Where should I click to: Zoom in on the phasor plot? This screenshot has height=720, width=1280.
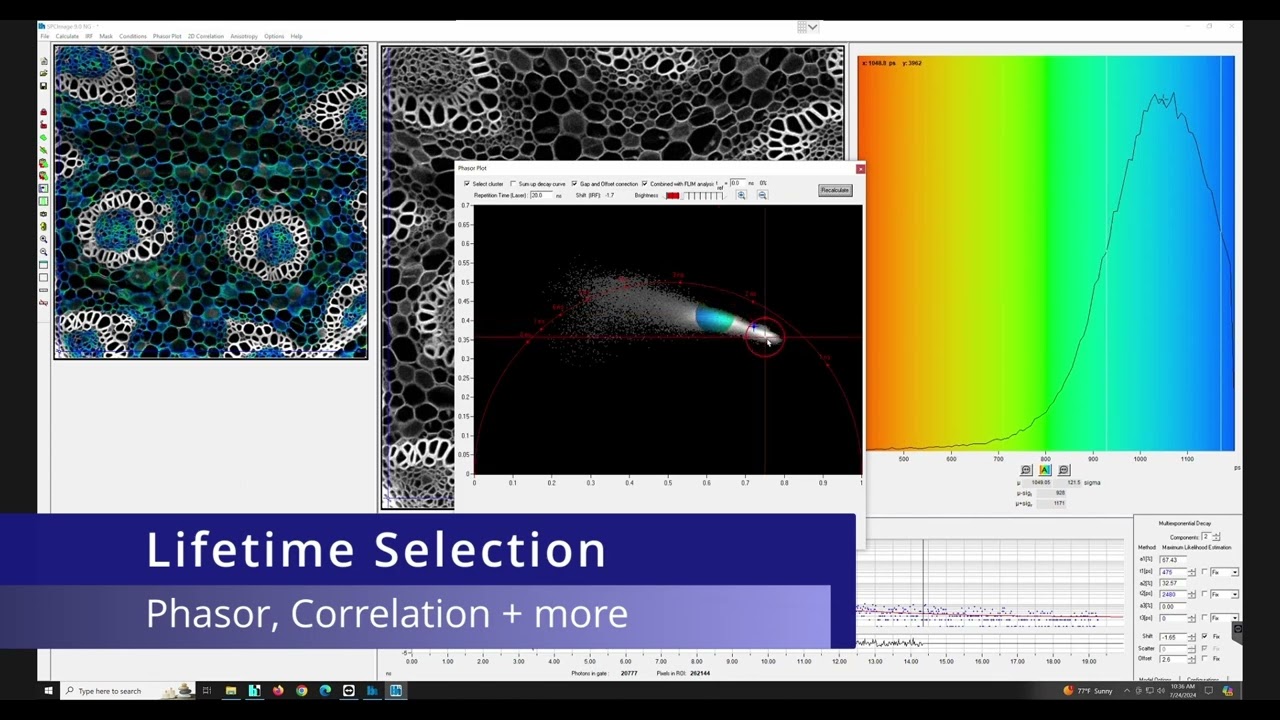pyautogui.click(x=741, y=195)
